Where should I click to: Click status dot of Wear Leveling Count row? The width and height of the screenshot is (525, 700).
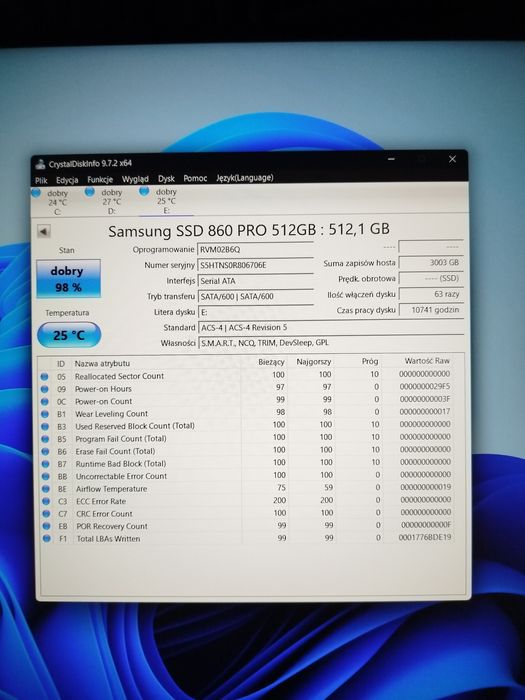[45, 414]
